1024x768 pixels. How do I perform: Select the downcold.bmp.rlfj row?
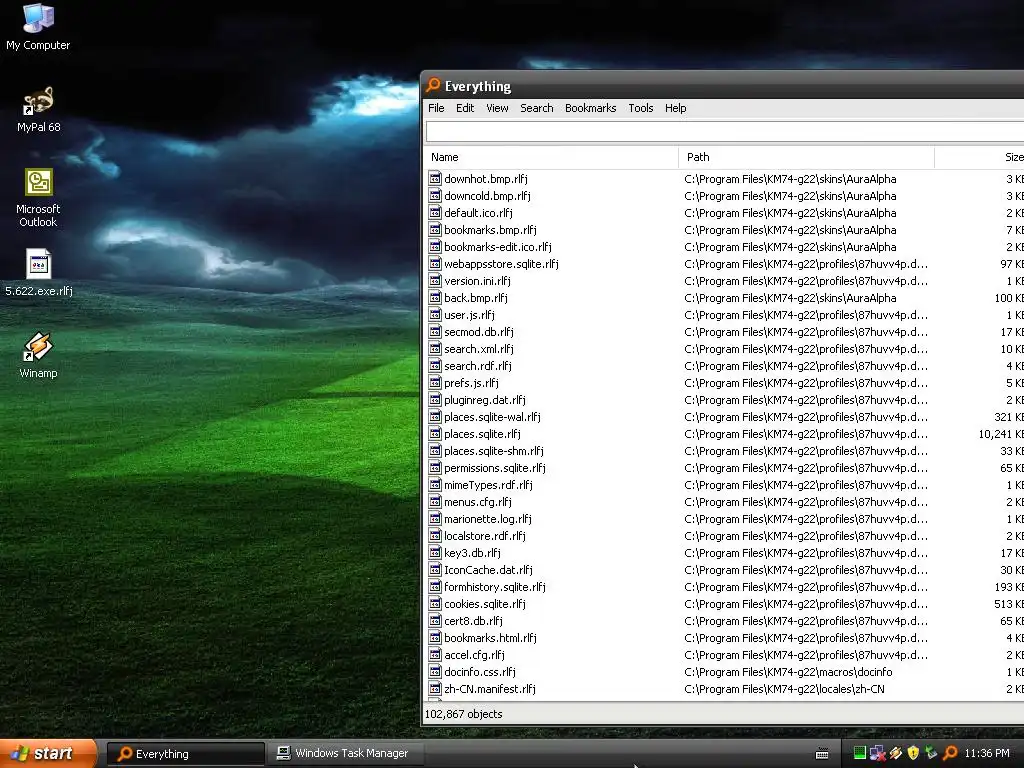(x=725, y=195)
